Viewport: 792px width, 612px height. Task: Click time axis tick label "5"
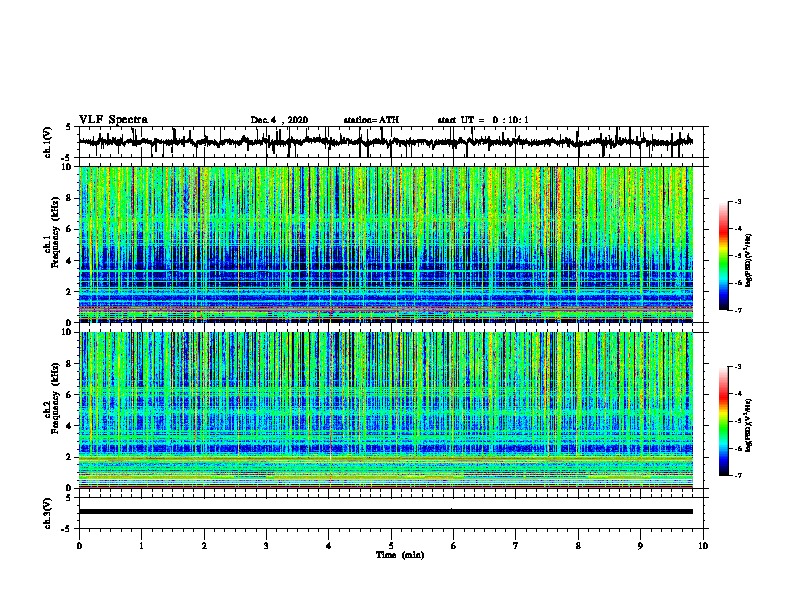tap(391, 546)
